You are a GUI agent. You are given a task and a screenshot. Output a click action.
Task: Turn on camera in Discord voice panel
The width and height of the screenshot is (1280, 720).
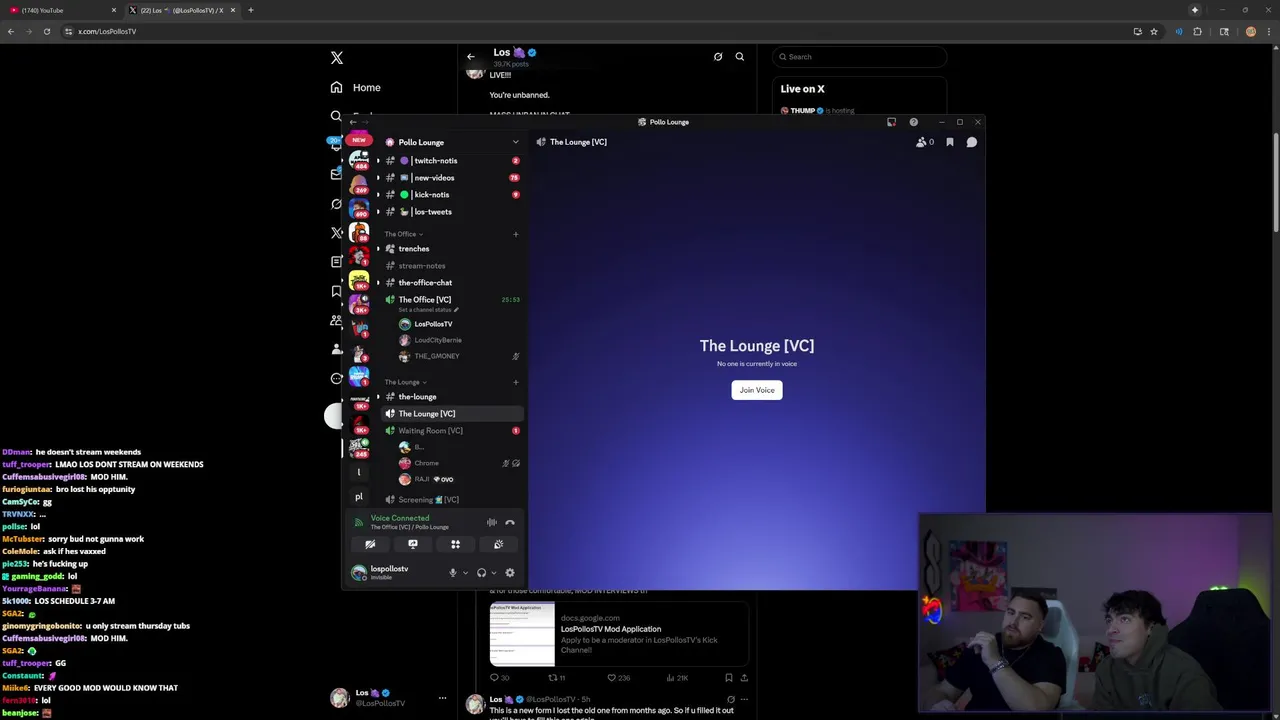click(x=370, y=544)
